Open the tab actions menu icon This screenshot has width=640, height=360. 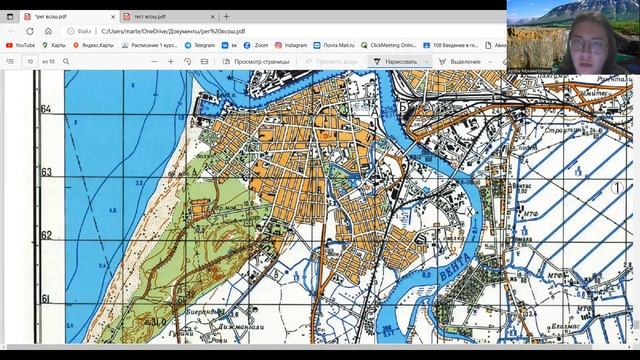coord(10,17)
